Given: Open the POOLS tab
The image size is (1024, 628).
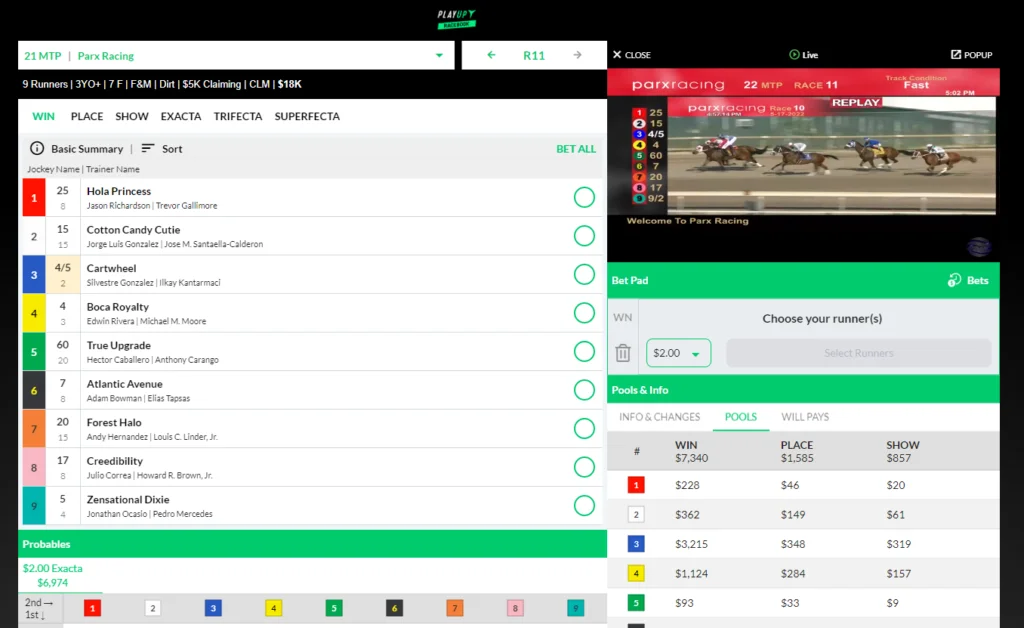Looking at the screenshot, I should (741, 416).
